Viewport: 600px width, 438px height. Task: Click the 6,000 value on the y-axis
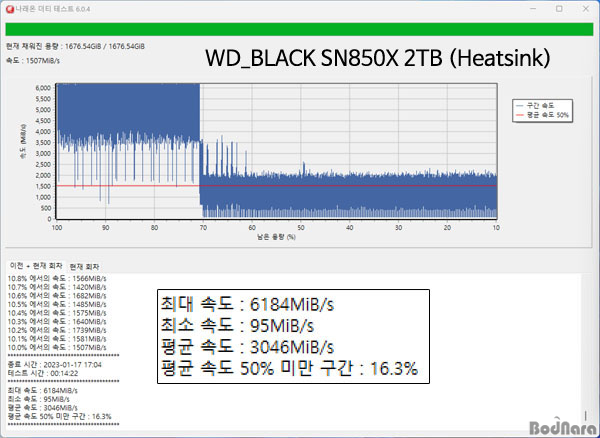pyautogui.click(x=43, y=88)
